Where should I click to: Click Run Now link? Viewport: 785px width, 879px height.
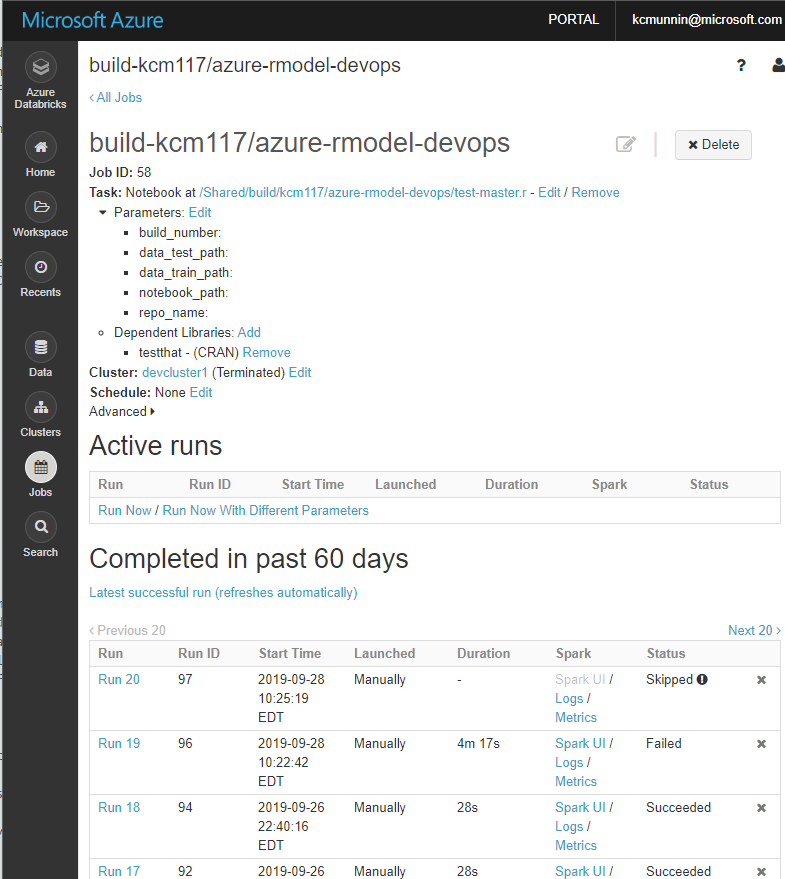pos(124,511)
